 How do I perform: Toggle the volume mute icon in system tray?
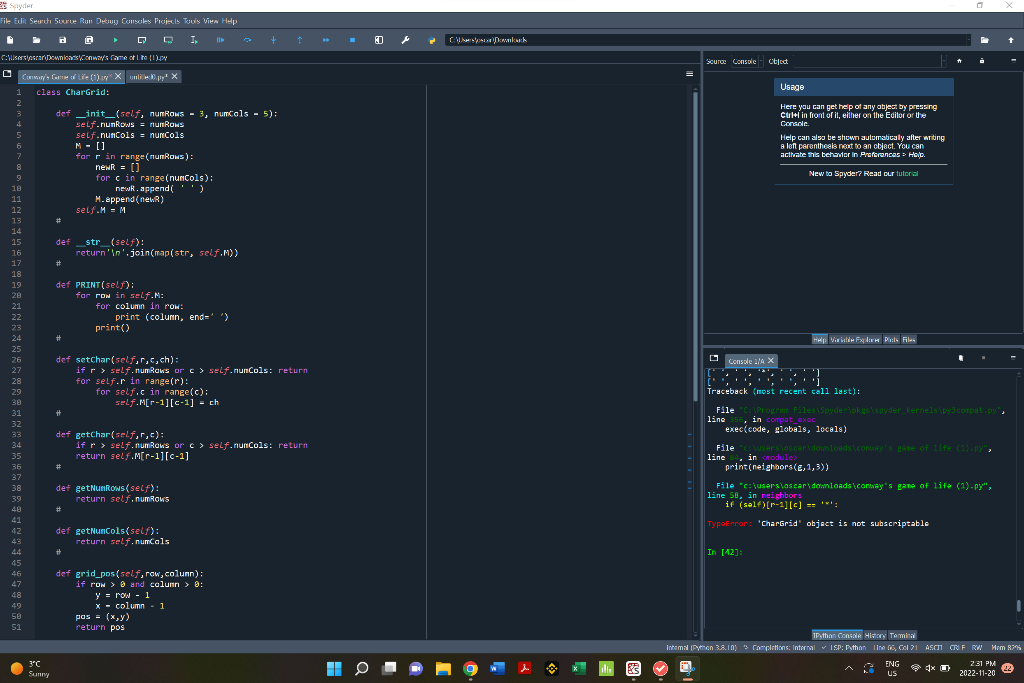929,669
